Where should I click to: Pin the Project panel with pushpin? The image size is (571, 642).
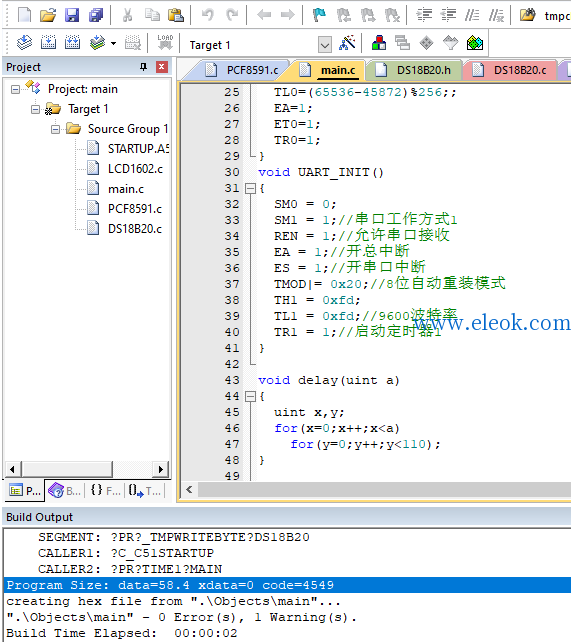143,67
